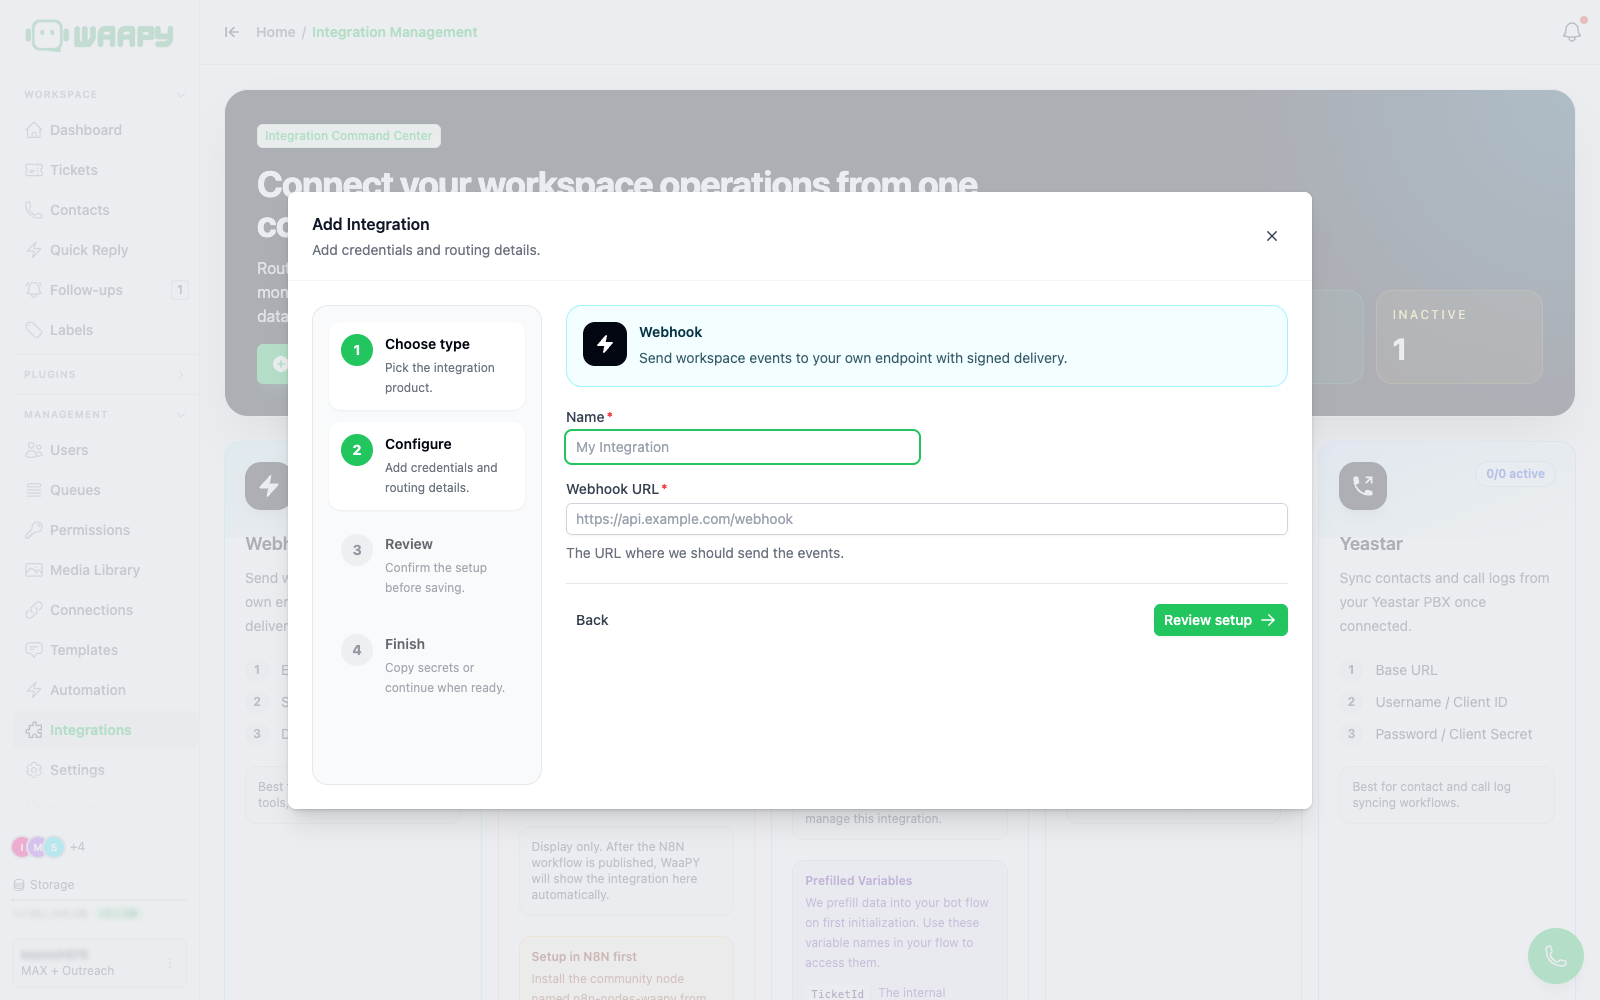Viewport: 1600px width, 1000px height.
Task: Collapse the Management section
Action: point(181,415)
